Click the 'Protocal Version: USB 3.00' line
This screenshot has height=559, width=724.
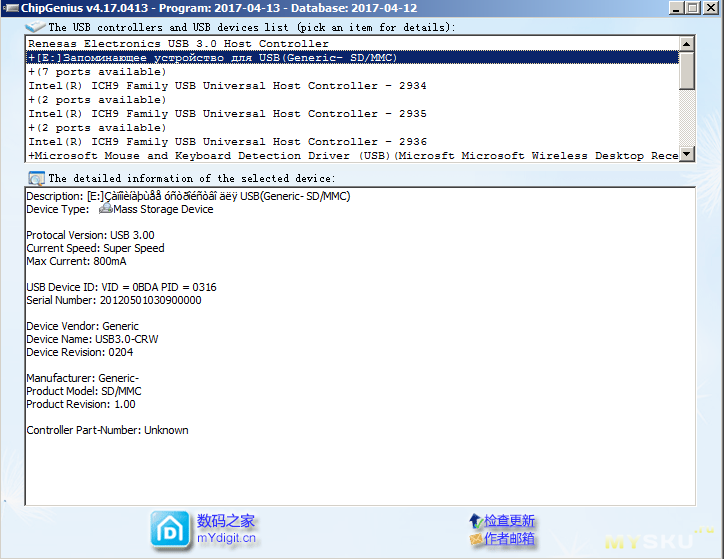(90, 235)
